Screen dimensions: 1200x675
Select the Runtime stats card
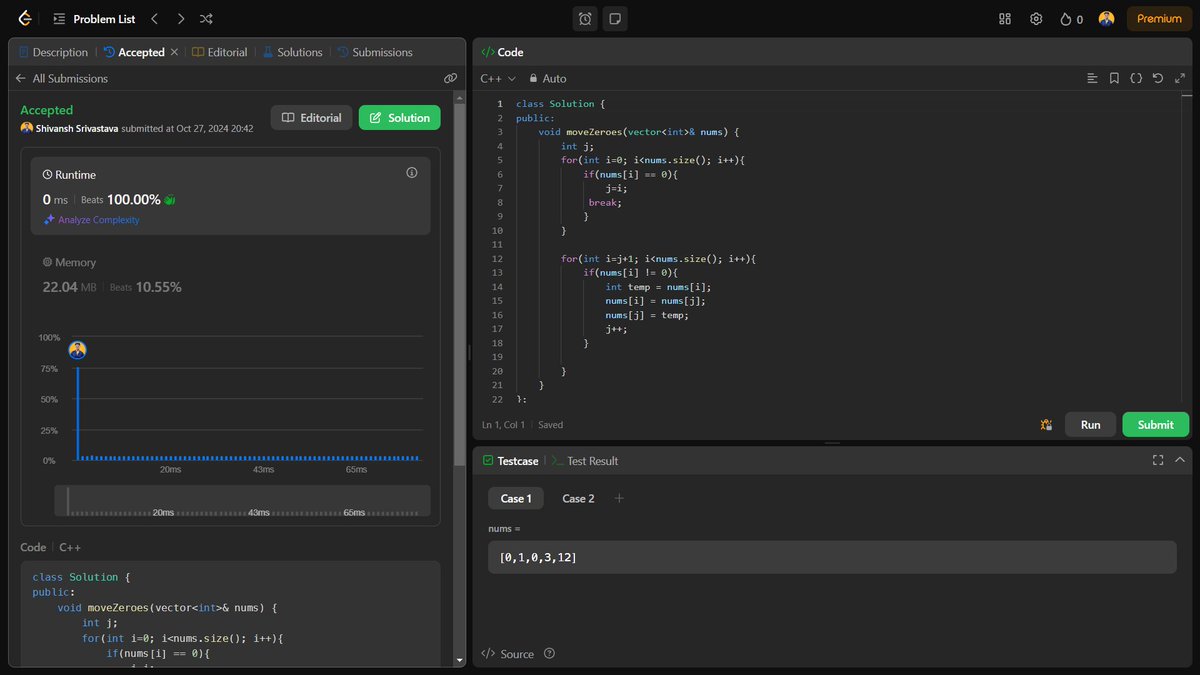click(230, 195)
